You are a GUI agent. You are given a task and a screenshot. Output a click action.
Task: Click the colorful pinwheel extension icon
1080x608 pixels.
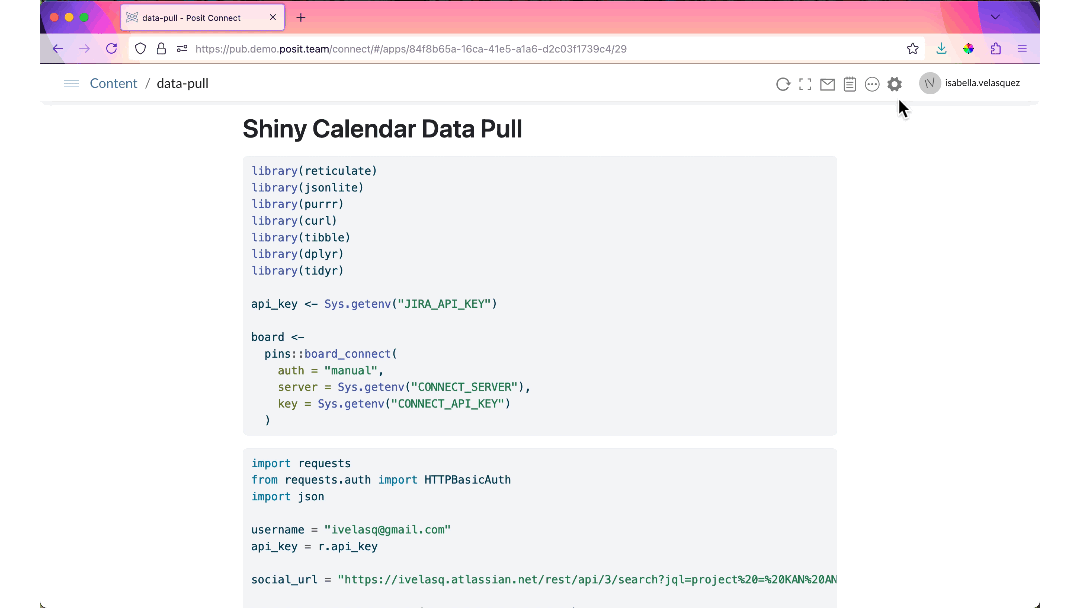[968, 48]
